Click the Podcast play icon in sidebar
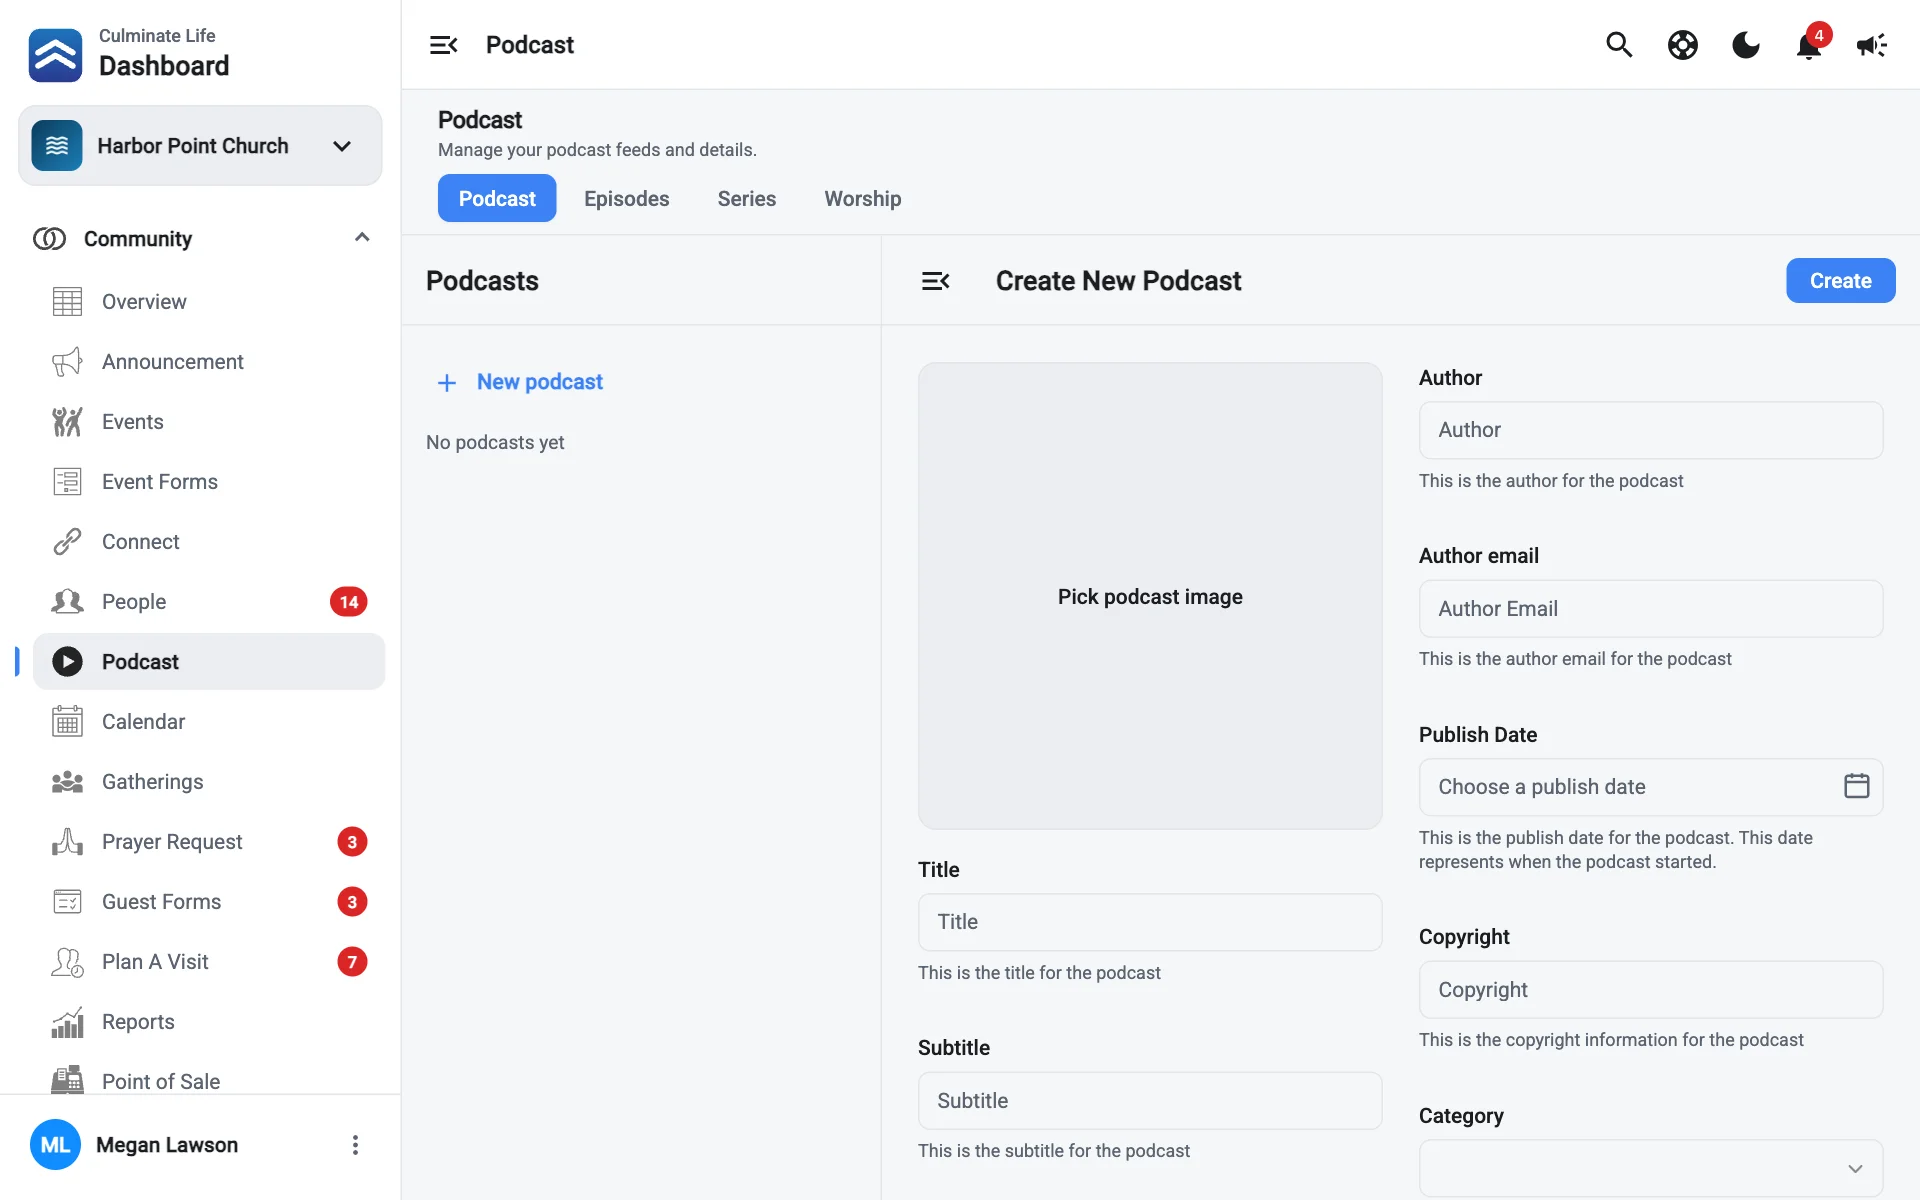This screenshot has height=1200, width=1920. pos(67,662)
